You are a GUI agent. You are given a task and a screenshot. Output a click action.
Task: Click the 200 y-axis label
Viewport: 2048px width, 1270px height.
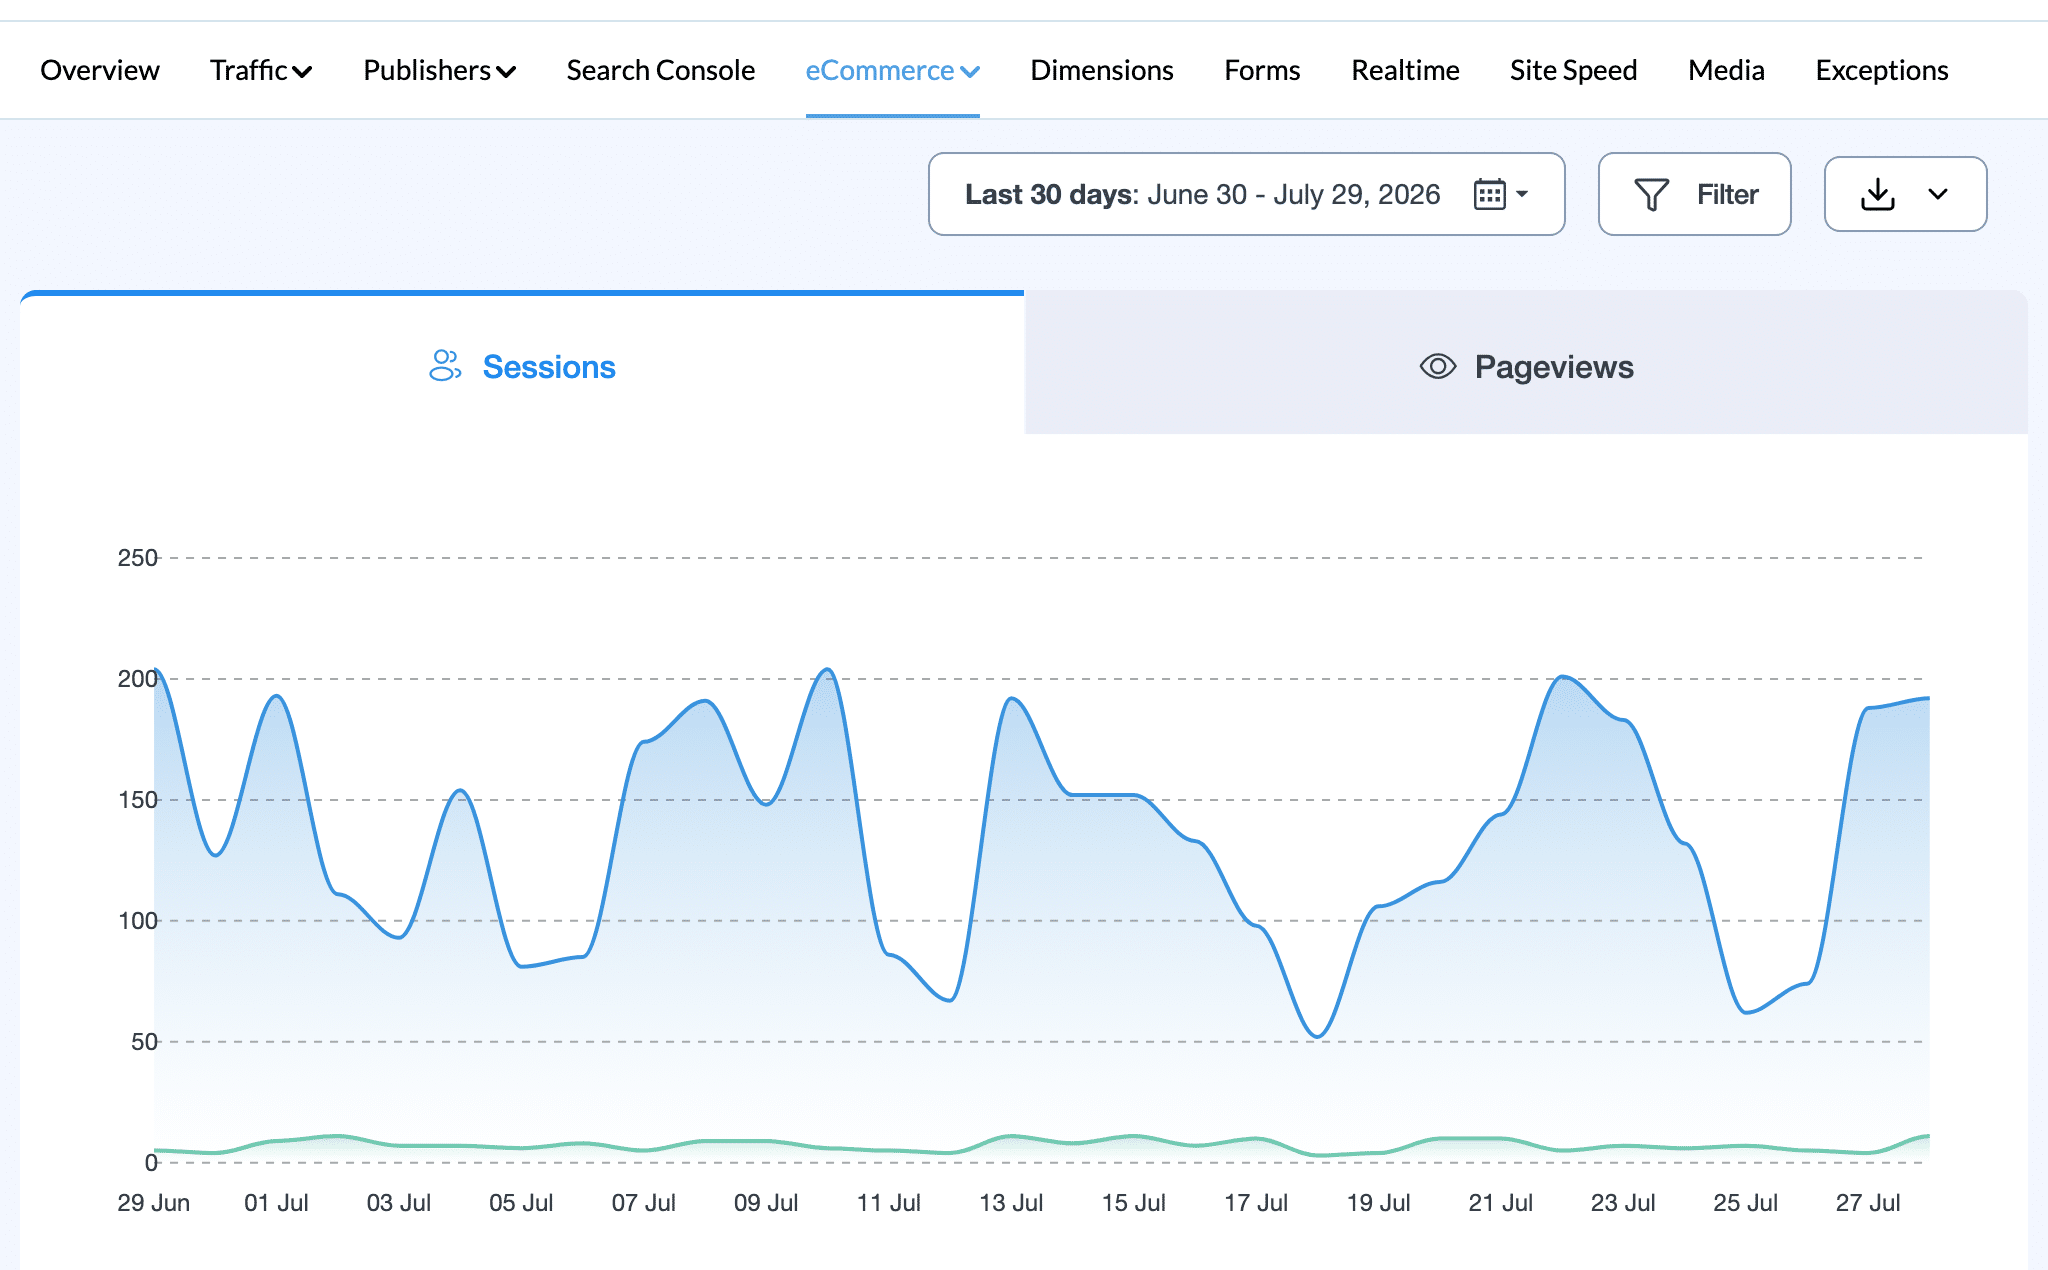(x=137, y=679)
